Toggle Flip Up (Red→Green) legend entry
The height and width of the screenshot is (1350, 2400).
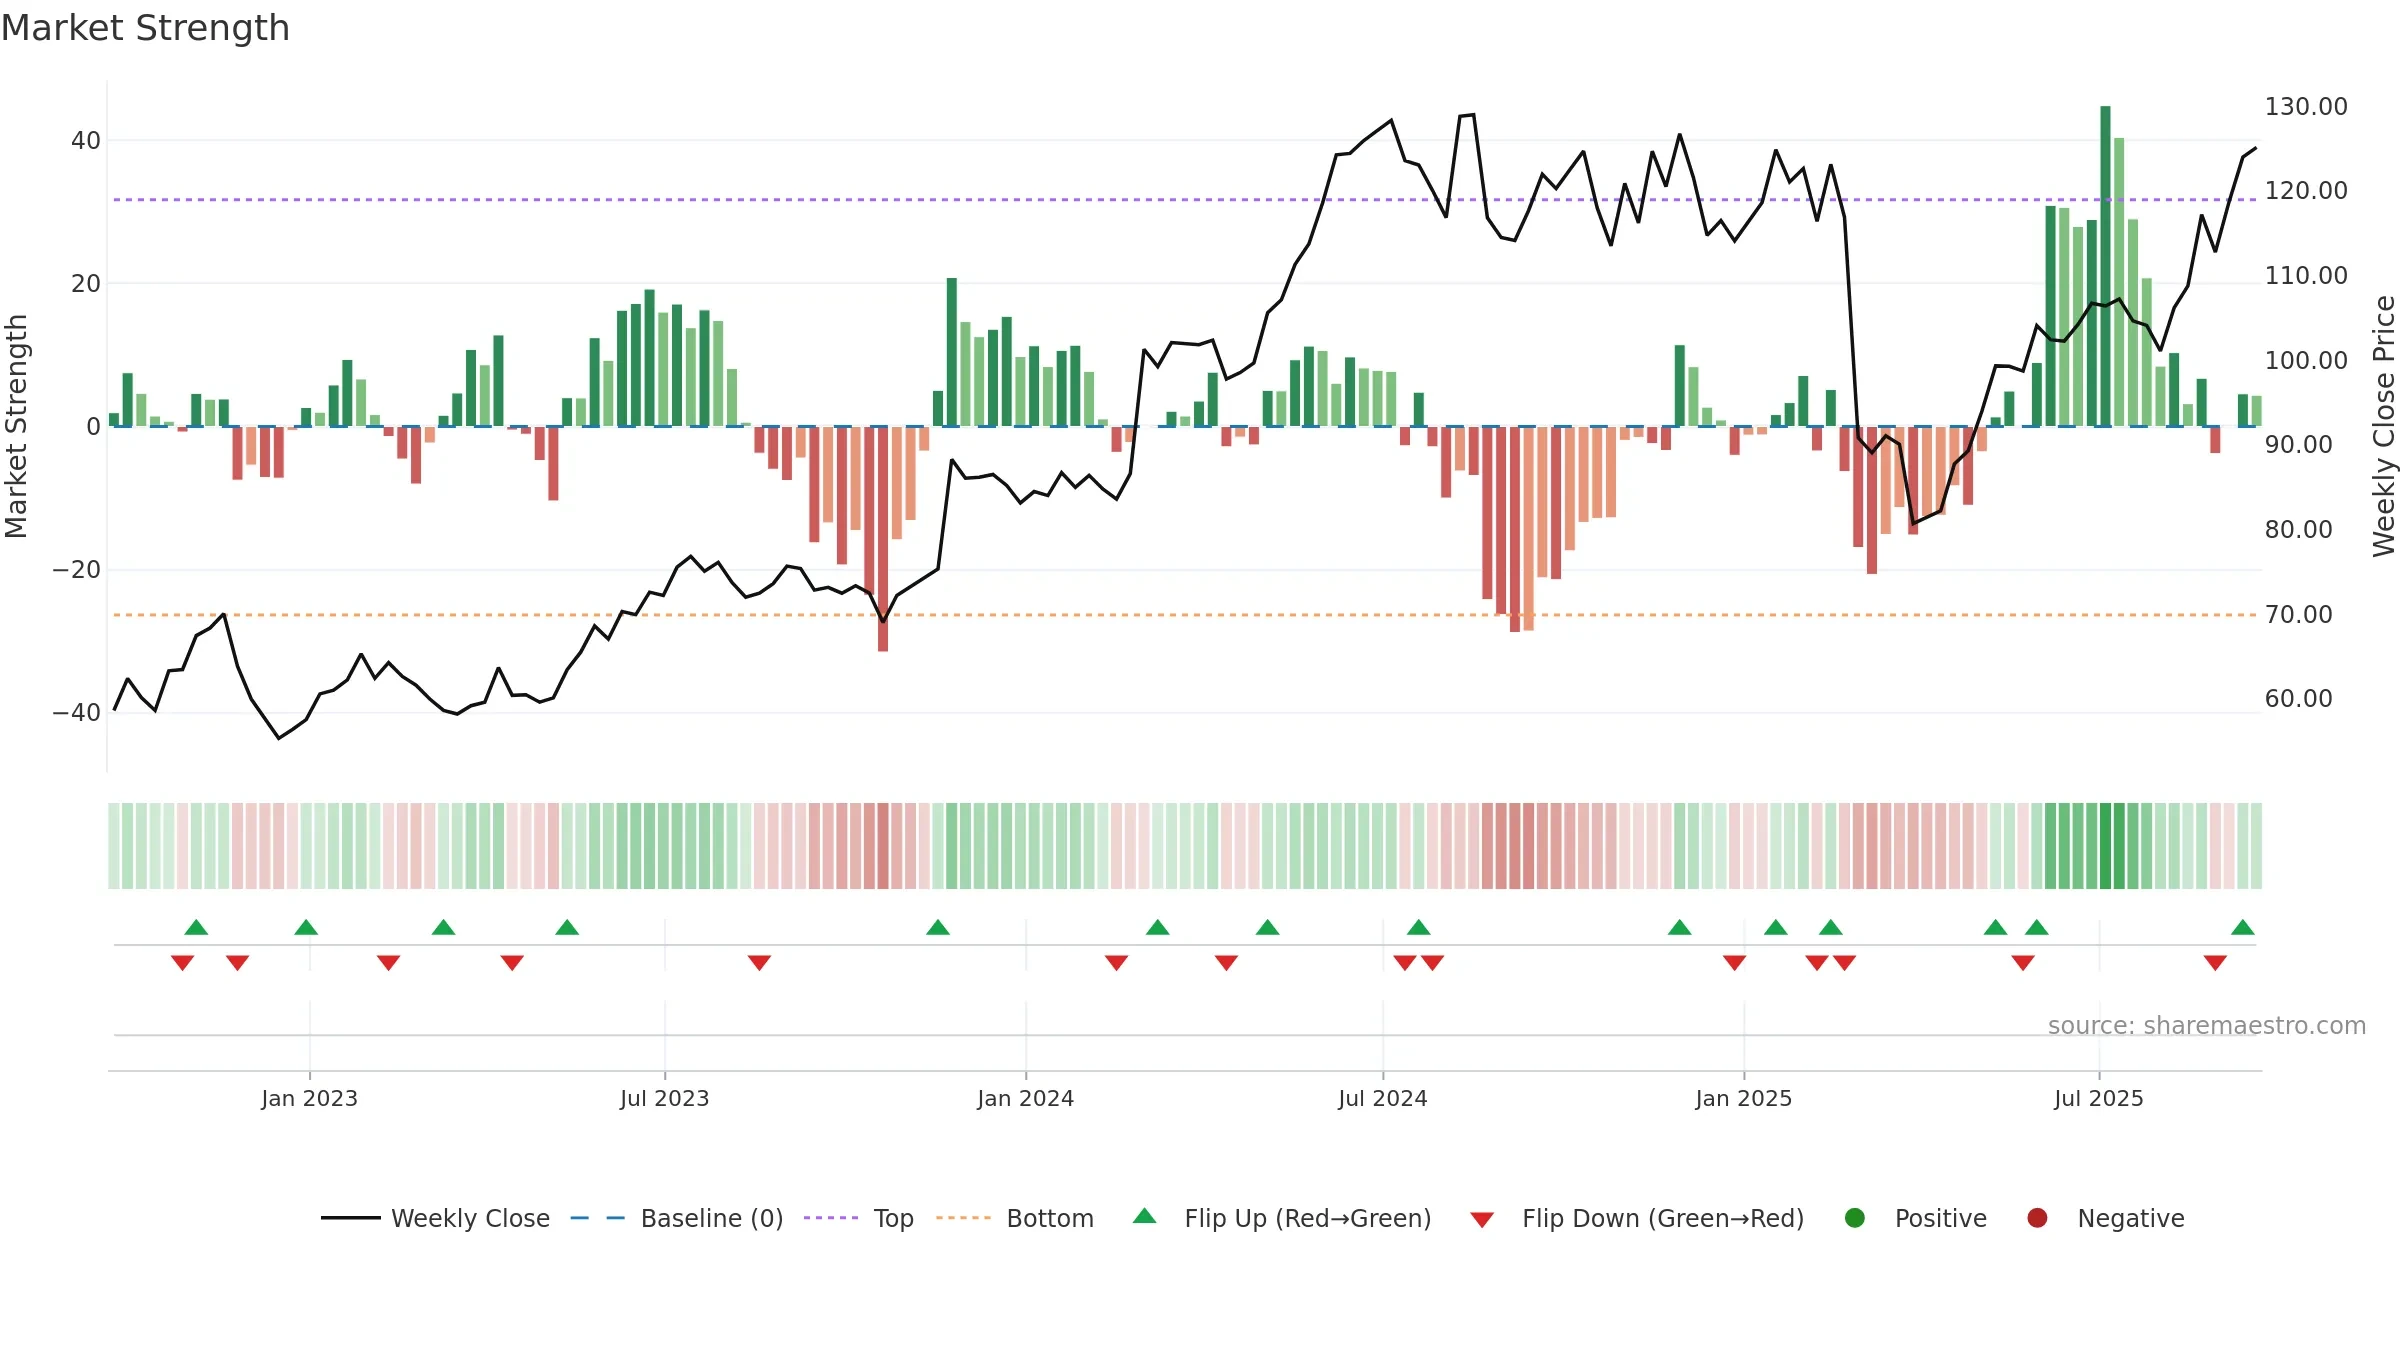point(1281,1218)
